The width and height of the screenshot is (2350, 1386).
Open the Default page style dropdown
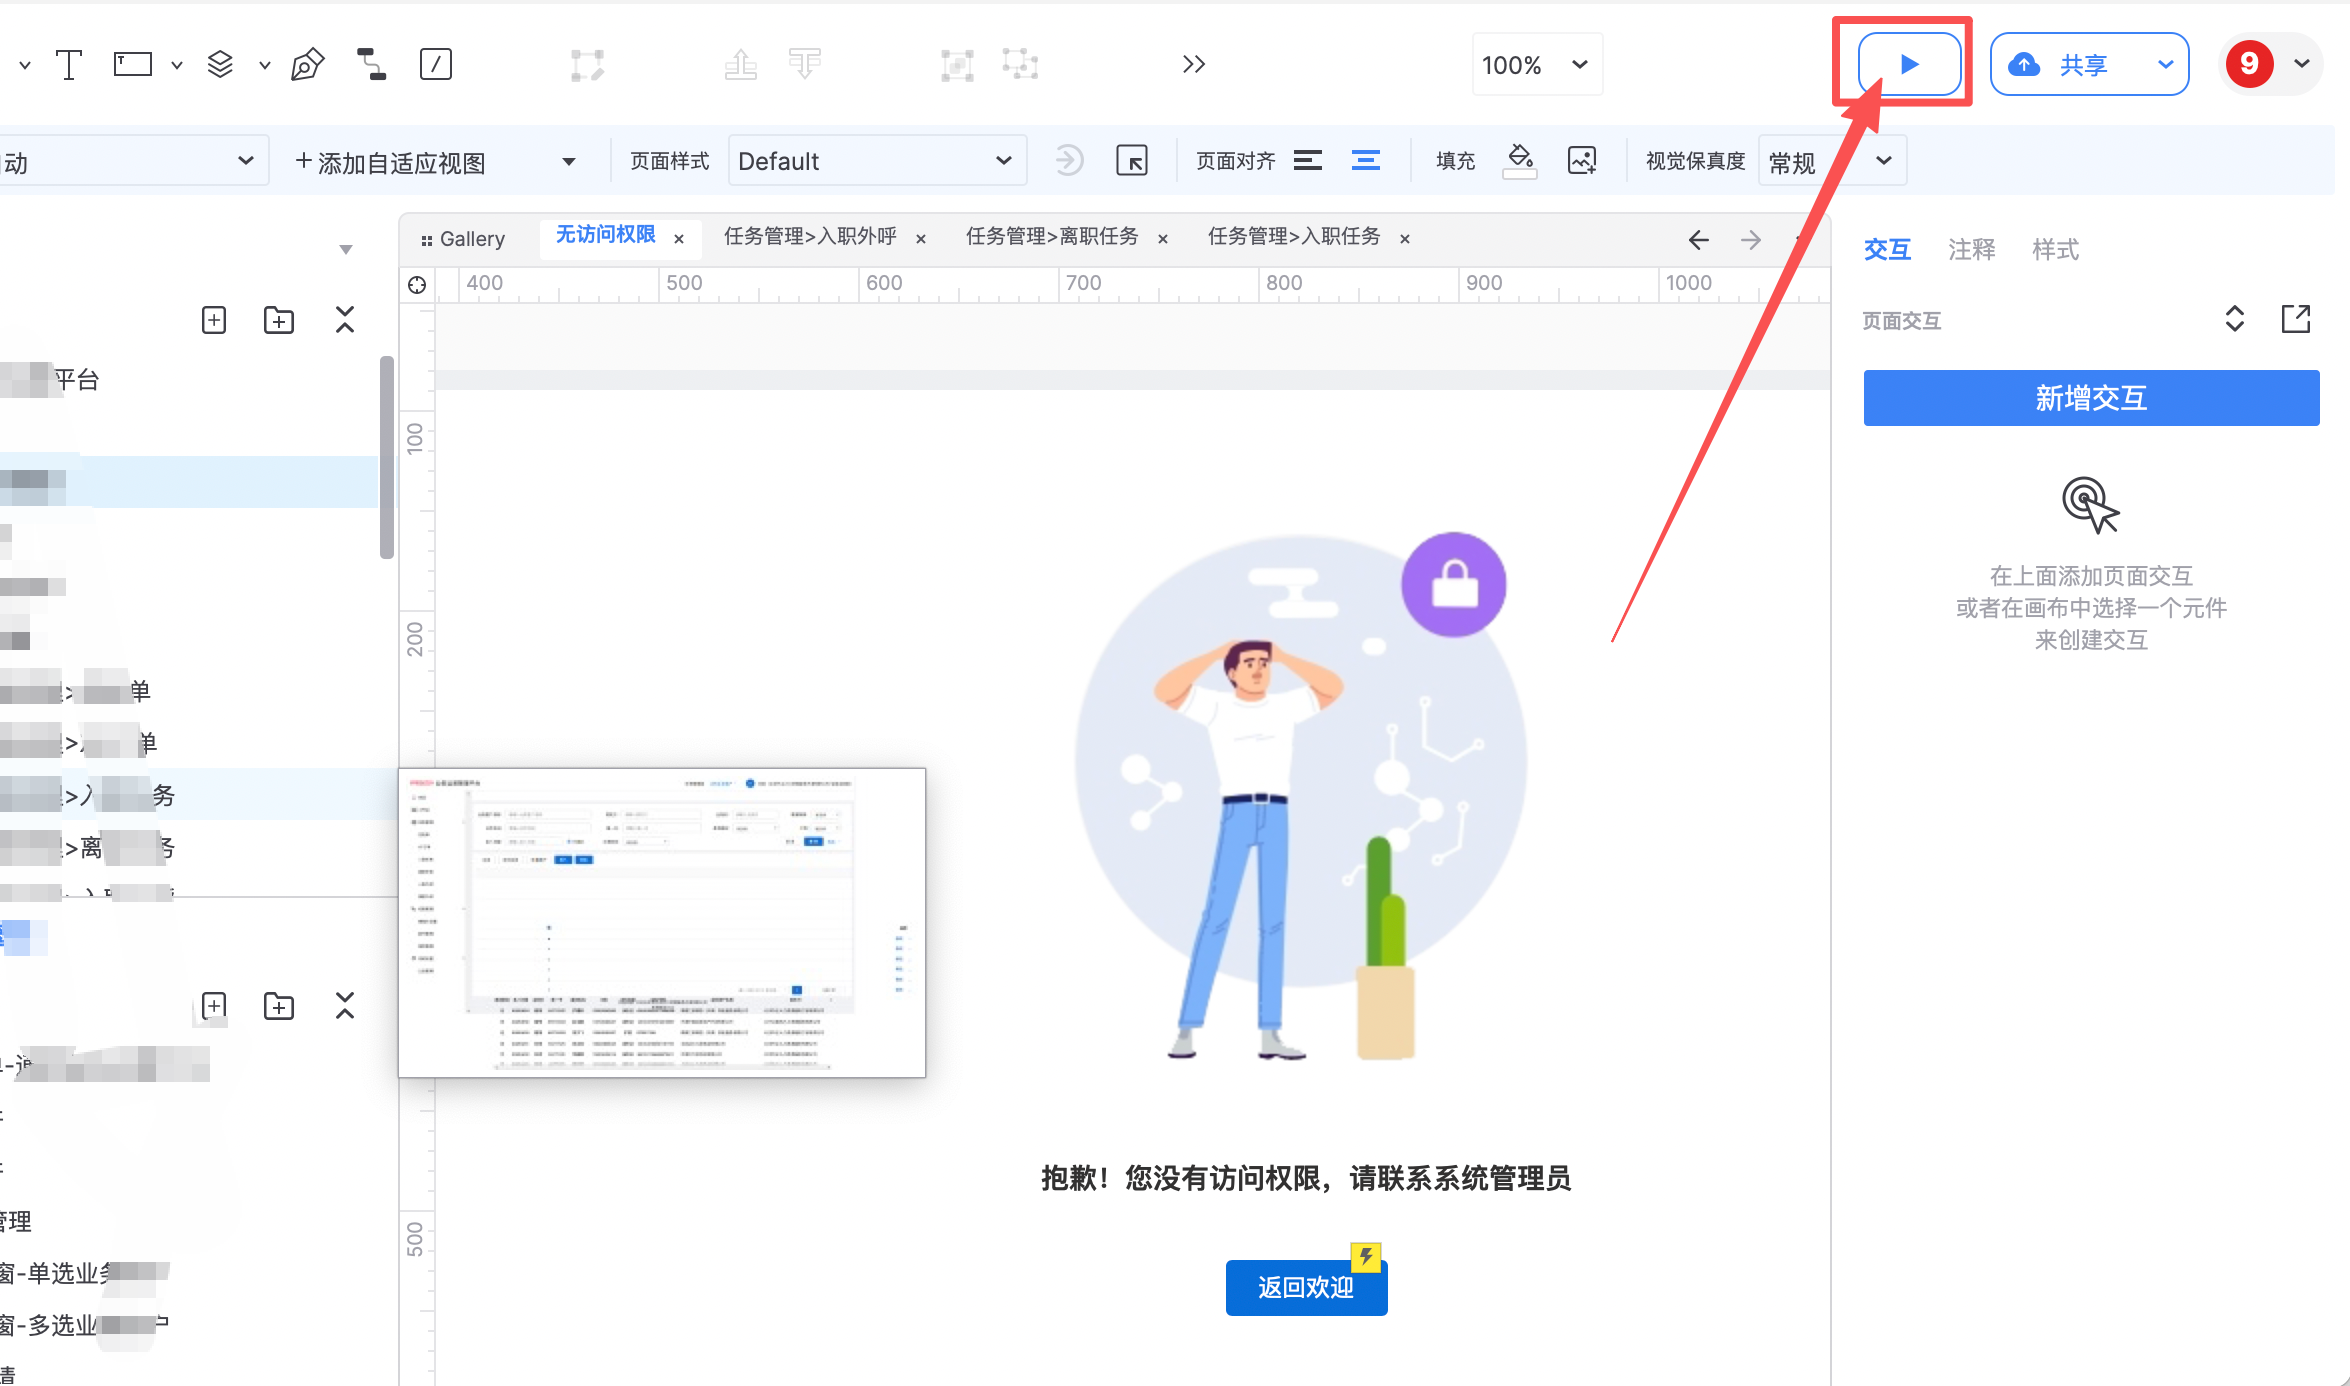tap(876, 161)
